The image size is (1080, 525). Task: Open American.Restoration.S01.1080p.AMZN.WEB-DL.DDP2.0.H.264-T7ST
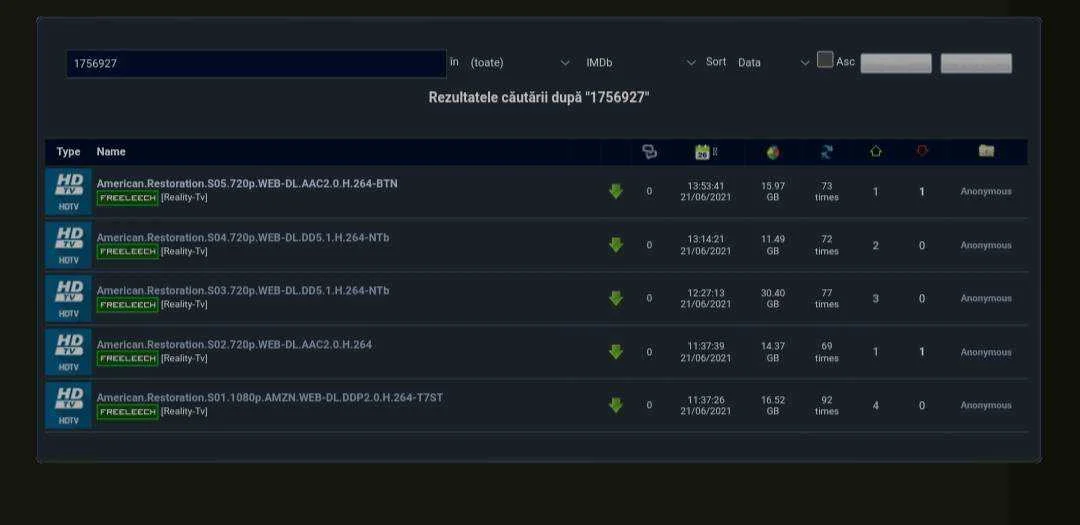[x=269, y=398]
